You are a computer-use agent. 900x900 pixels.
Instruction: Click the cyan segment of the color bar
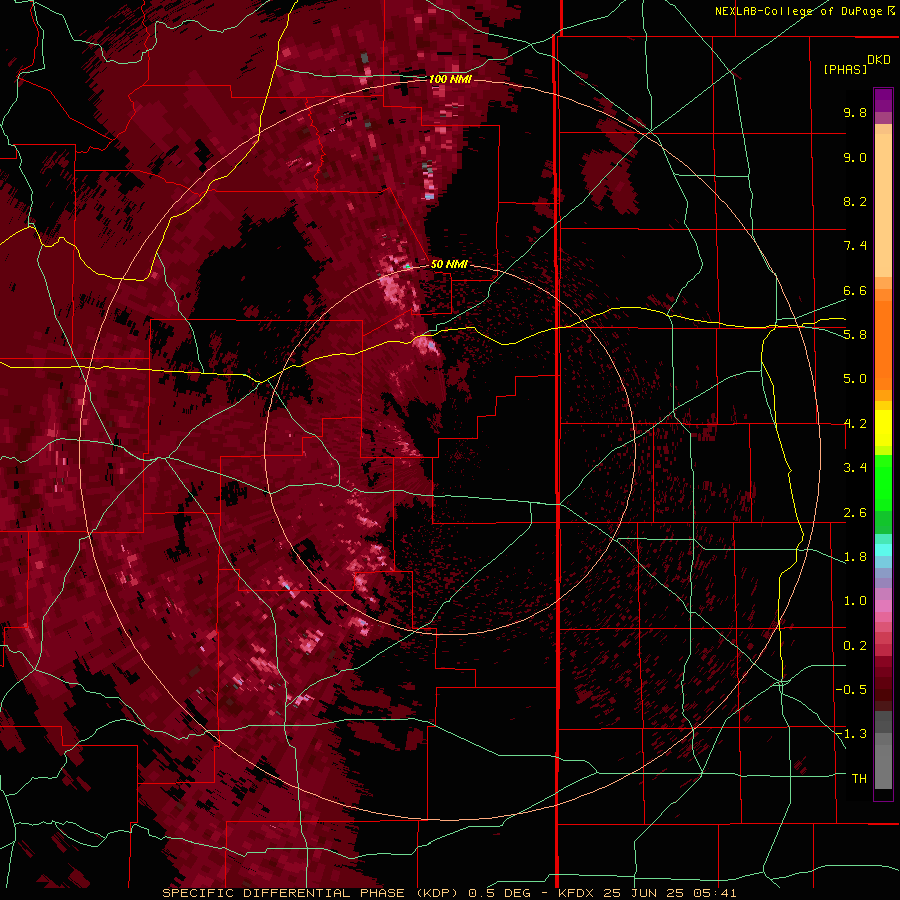[x=883, y=550]
